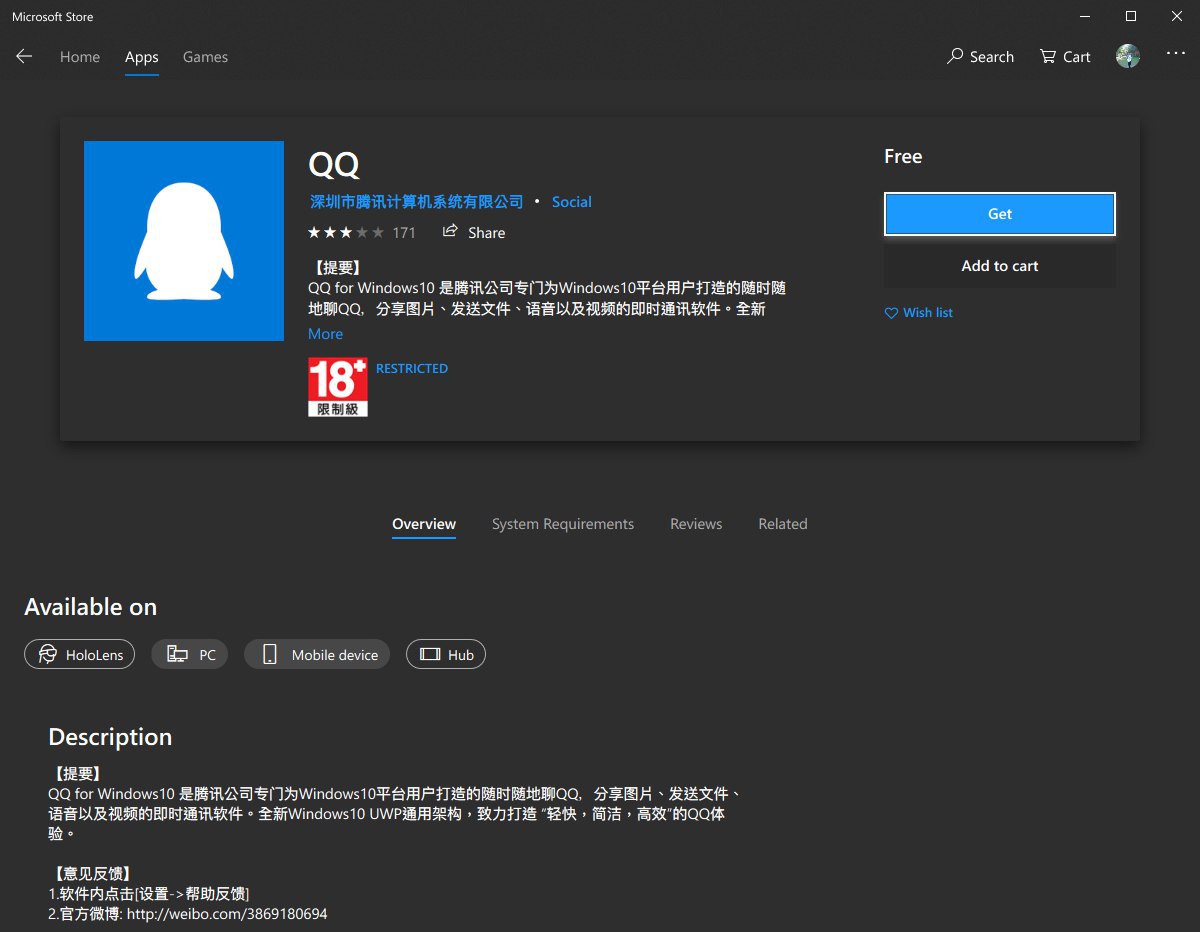Go to the Home tab
The height and width of the screenshot is (932, 1200).
(x=80, y=57)
